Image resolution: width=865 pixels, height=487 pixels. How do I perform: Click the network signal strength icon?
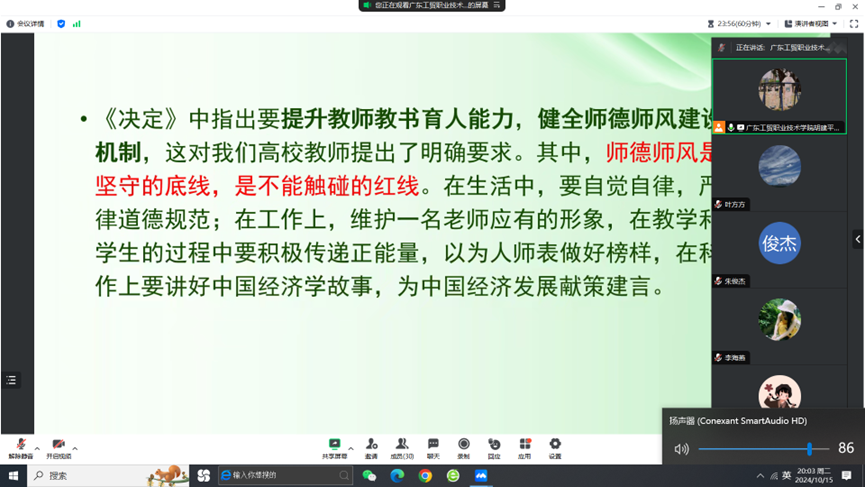pos(76,24)
